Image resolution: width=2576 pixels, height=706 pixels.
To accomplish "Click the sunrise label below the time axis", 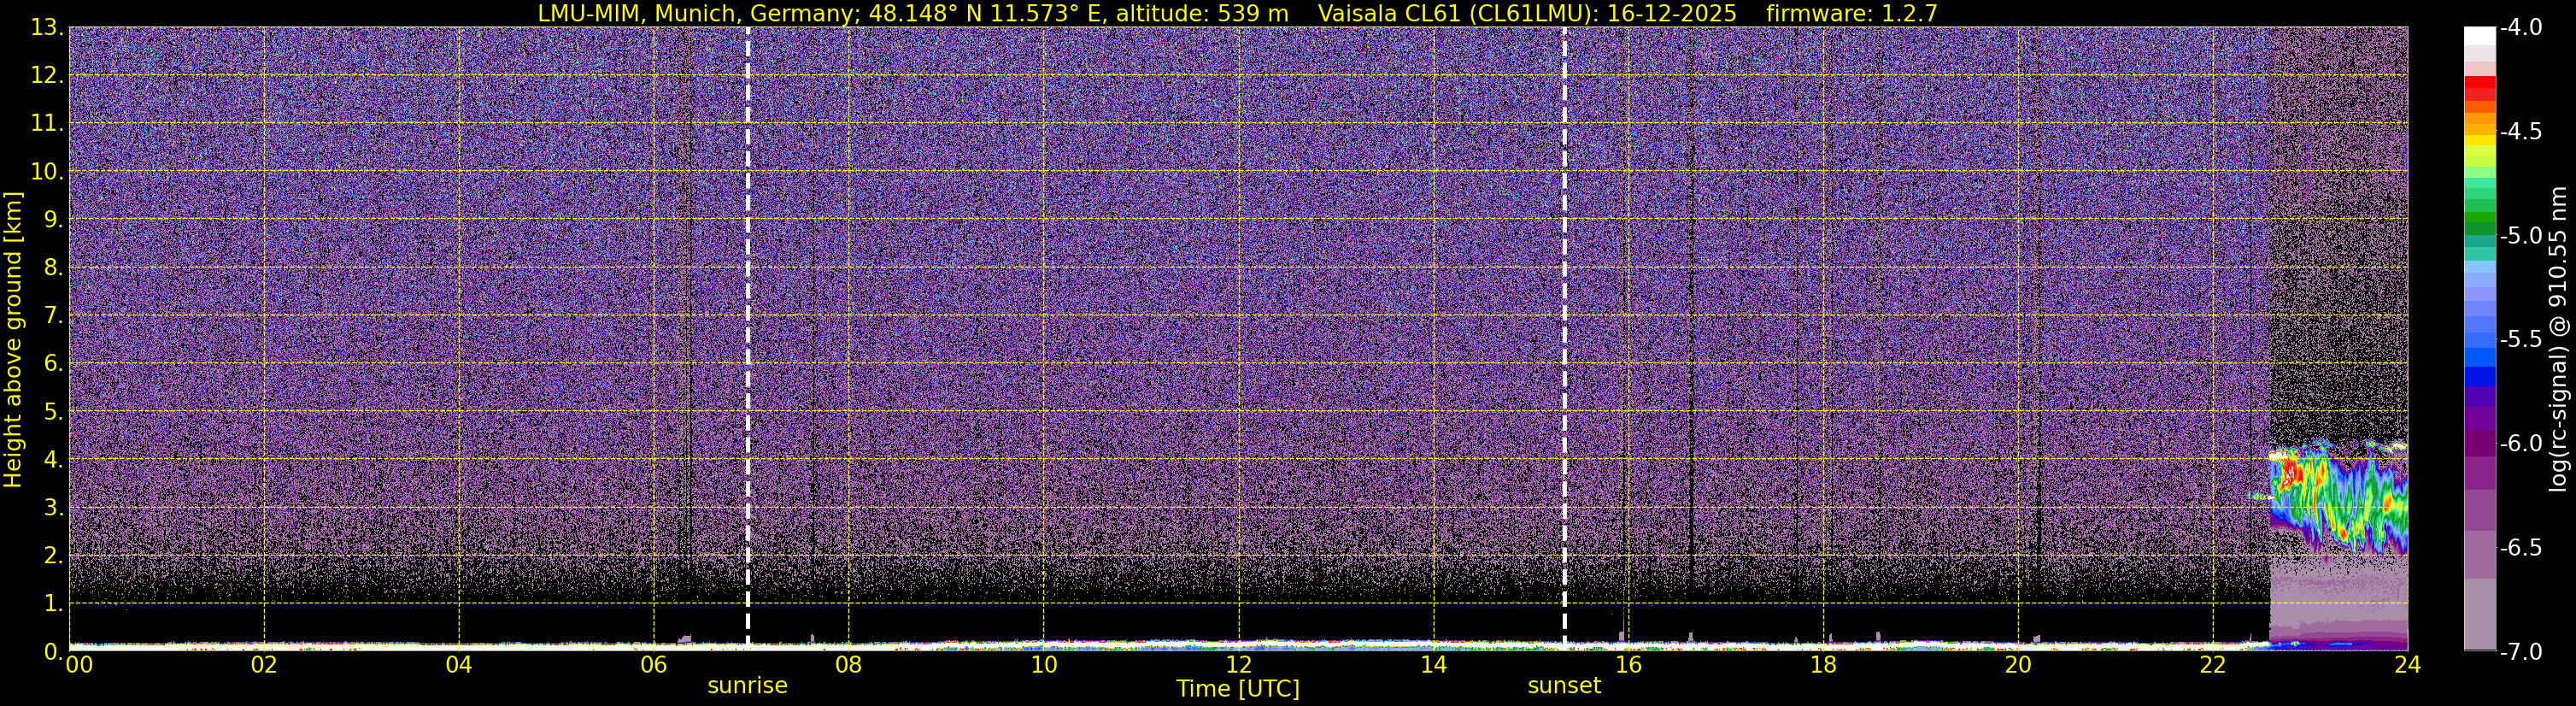I will pyautogui.click(x=747, y=686).
